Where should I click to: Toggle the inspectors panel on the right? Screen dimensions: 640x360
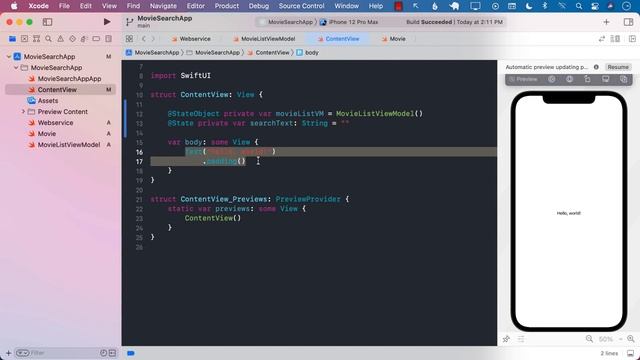pyautogui.click(x=628, y=22)
